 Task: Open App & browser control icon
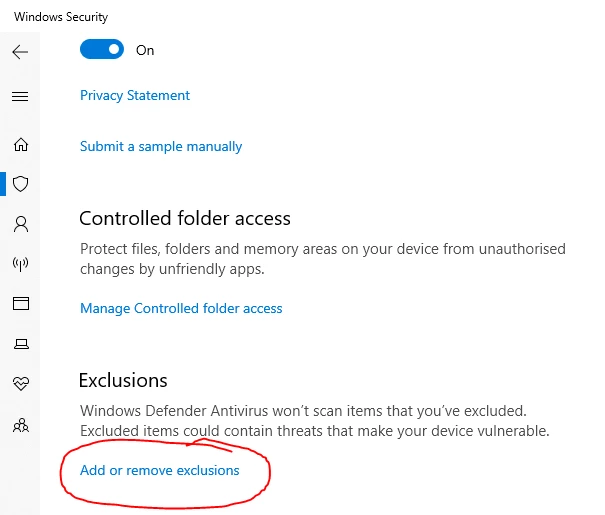pos(21,304)
